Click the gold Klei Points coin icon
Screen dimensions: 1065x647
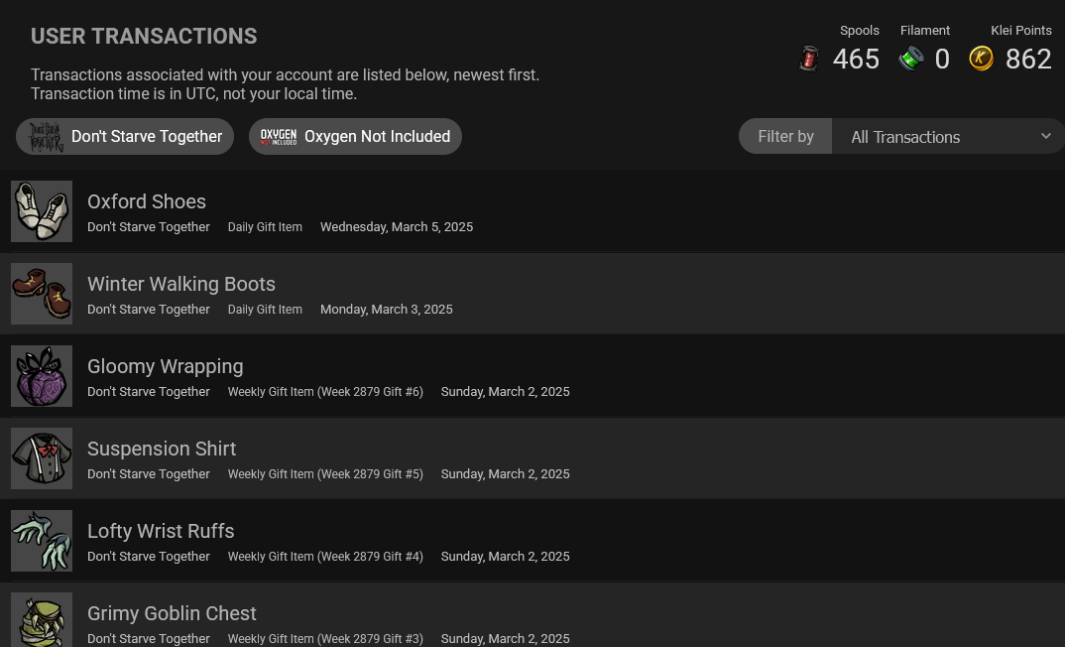pos(981,58)
